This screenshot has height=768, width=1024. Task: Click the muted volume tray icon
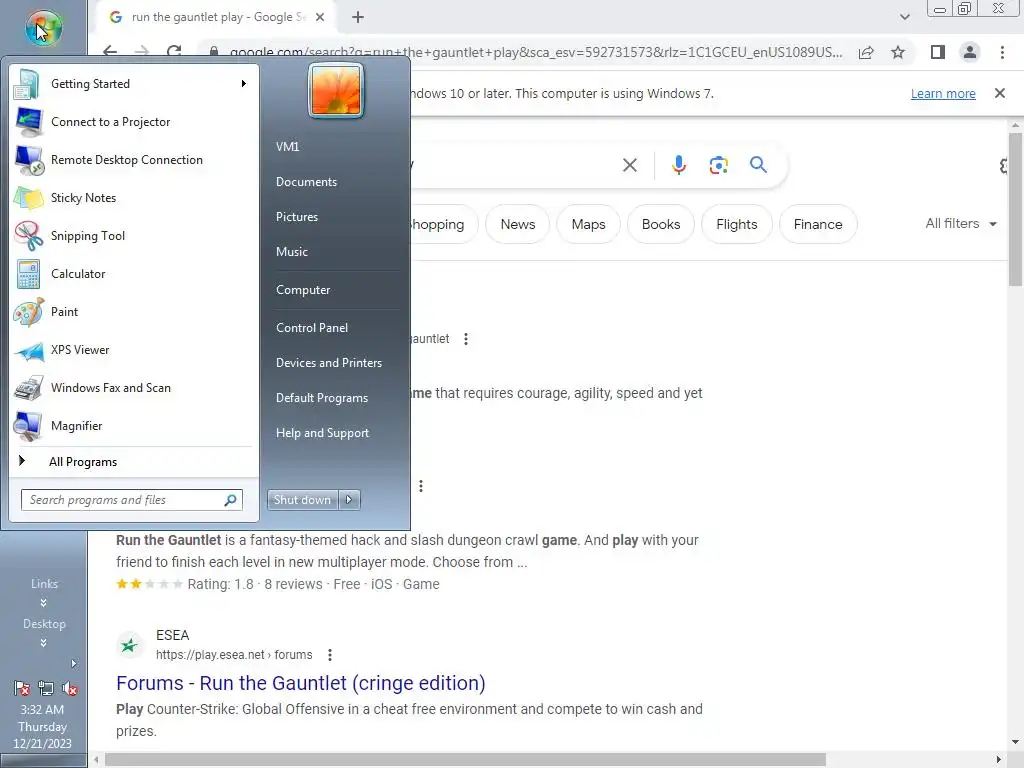click(x=69, y=688)
